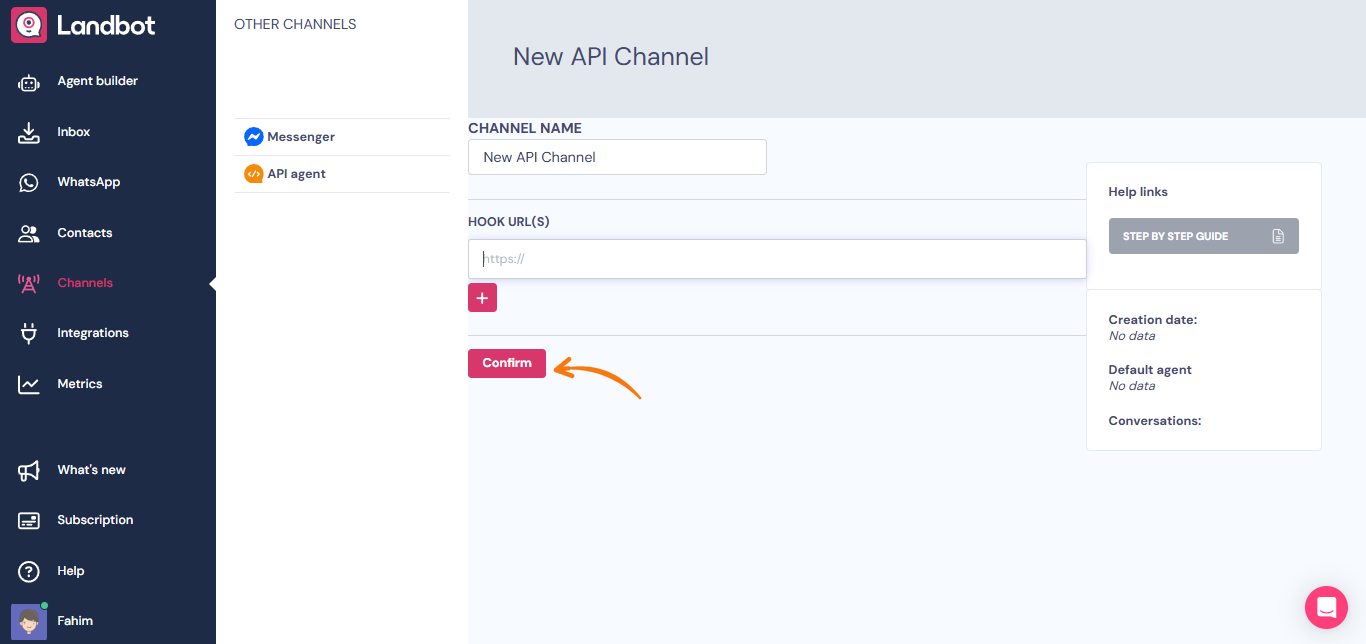1366x644 pixels.
Task: Select the Channels antenna icon
Action: click(x=29, y=283)
